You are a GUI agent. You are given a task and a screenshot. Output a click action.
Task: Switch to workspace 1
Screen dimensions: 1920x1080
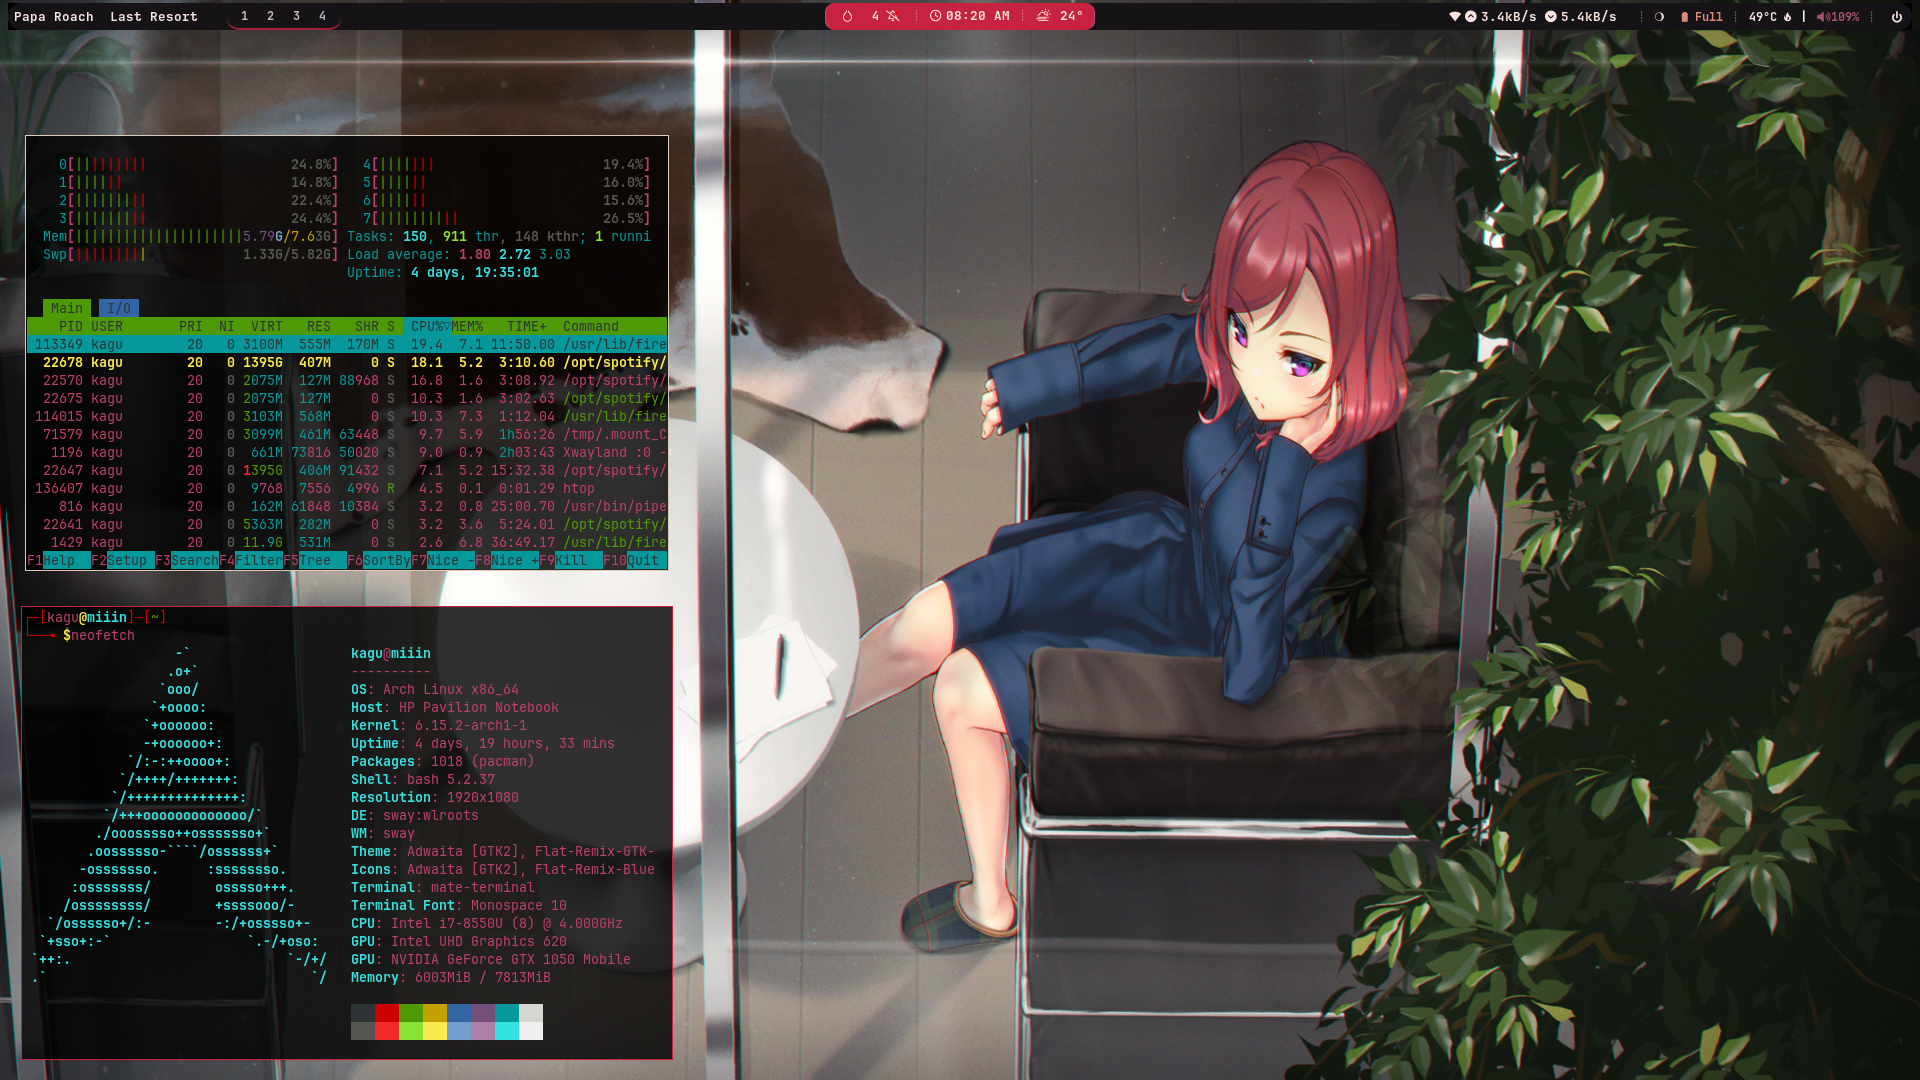(x=244, y=16)
